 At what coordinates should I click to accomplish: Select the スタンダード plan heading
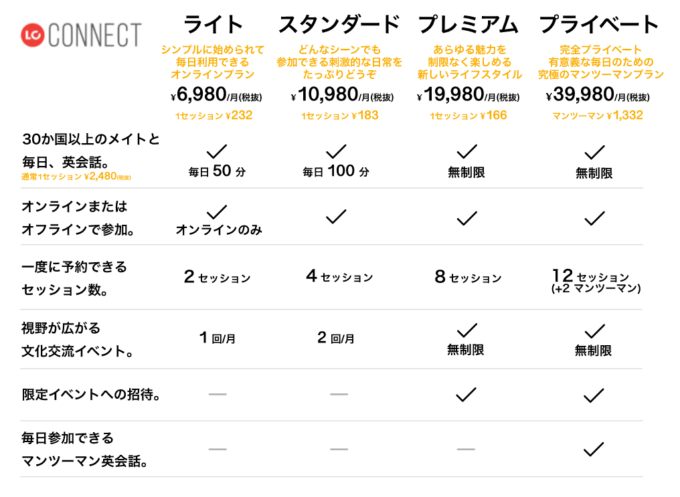tap(339, 24)
